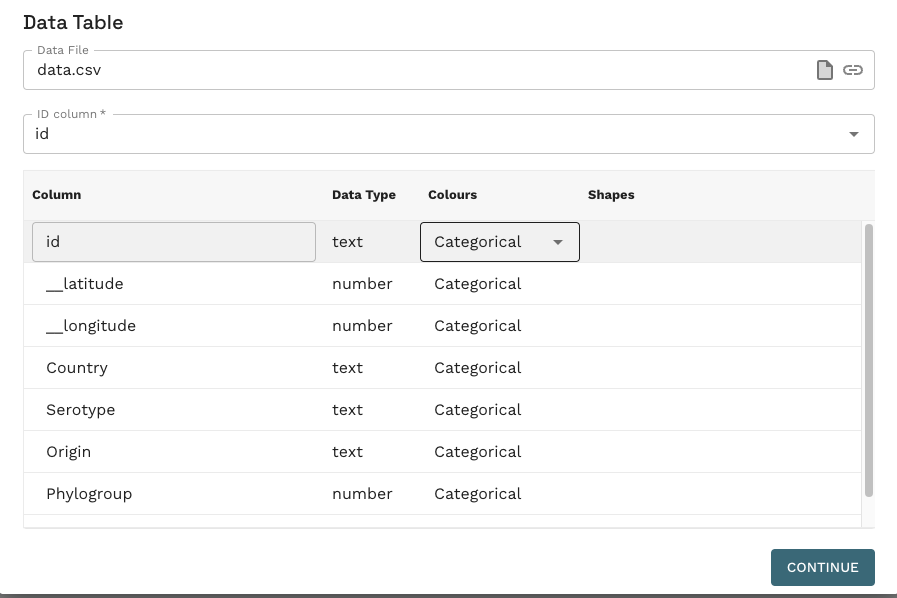Image resolution: width=897 pixels, height=598 pixels.
Task: Click Categorical colour cell for Serotype
Action: [478, 410]
